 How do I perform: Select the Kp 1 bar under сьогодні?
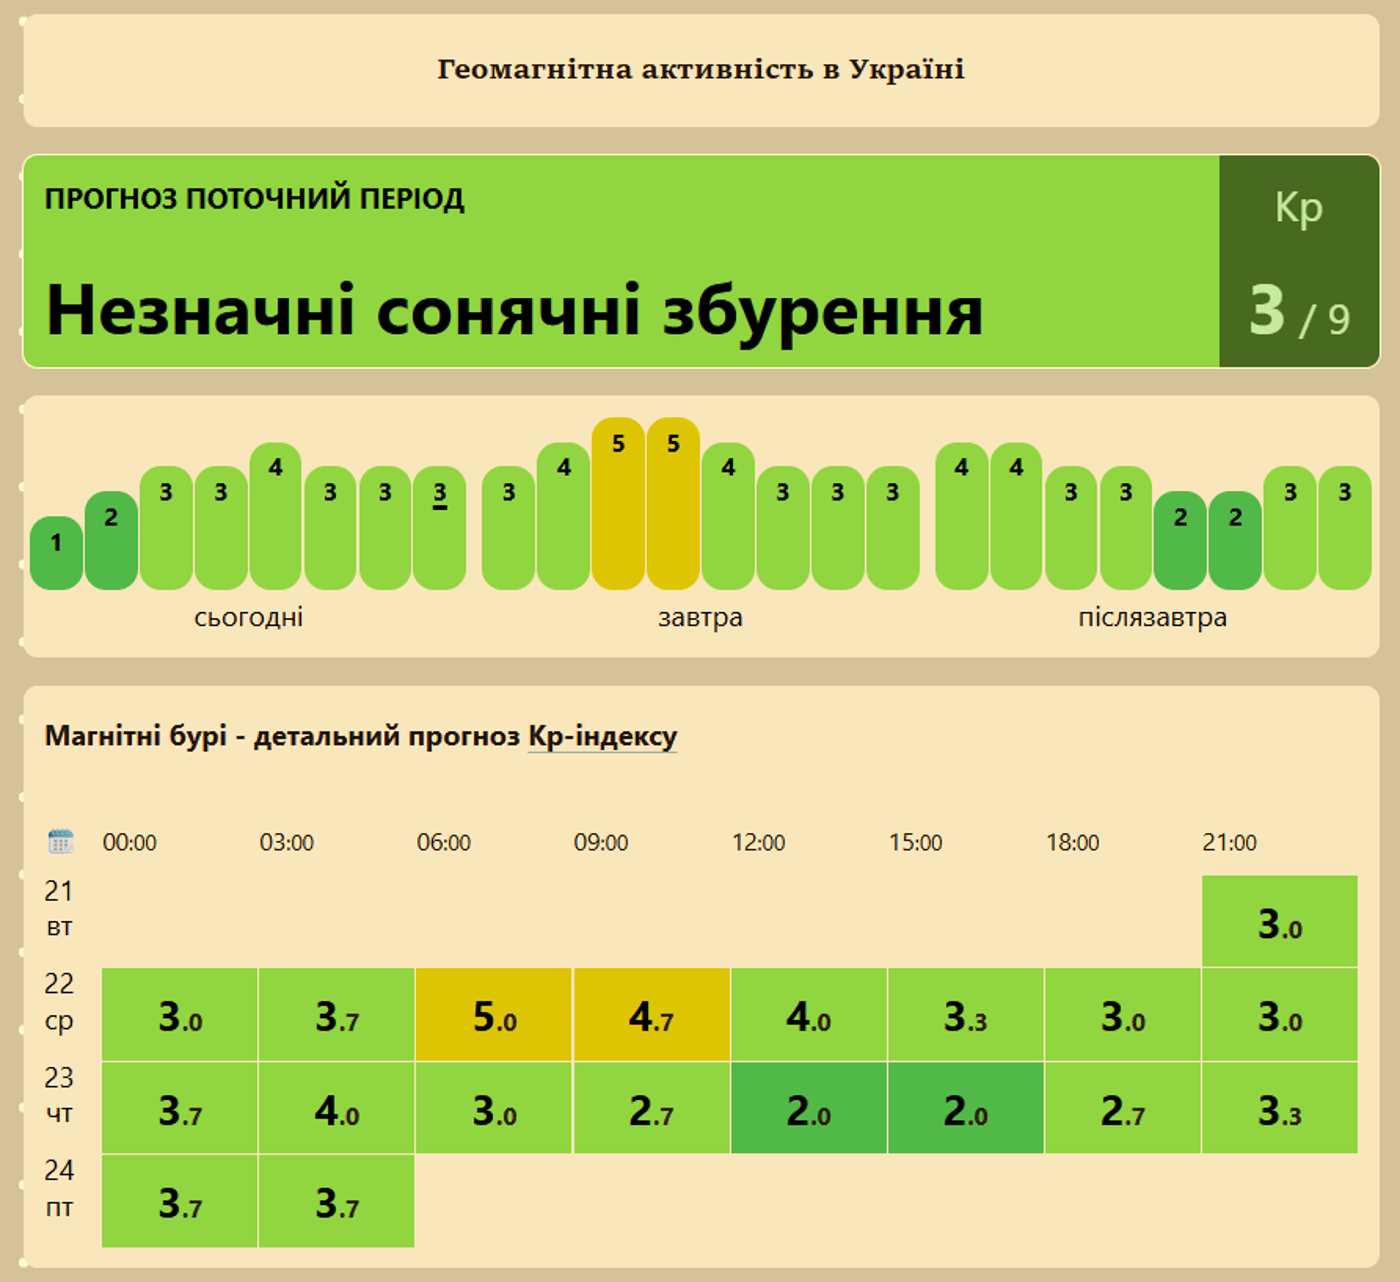click(56, 553)
